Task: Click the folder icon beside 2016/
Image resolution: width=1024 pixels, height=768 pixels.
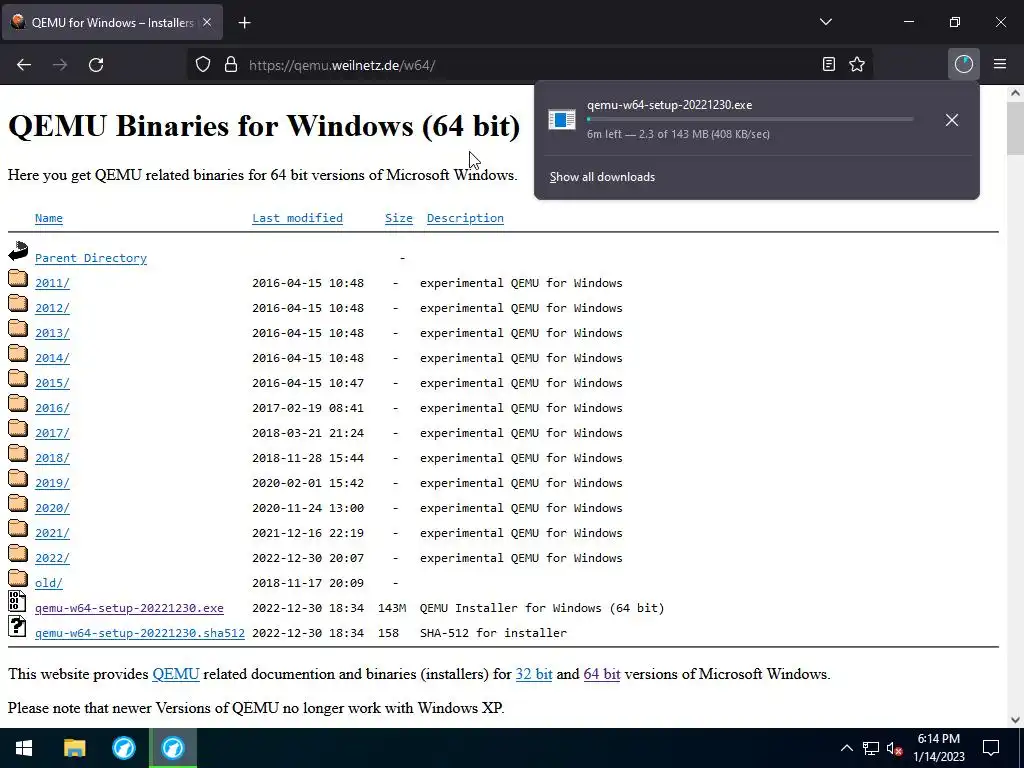Action: coord(18,404)
